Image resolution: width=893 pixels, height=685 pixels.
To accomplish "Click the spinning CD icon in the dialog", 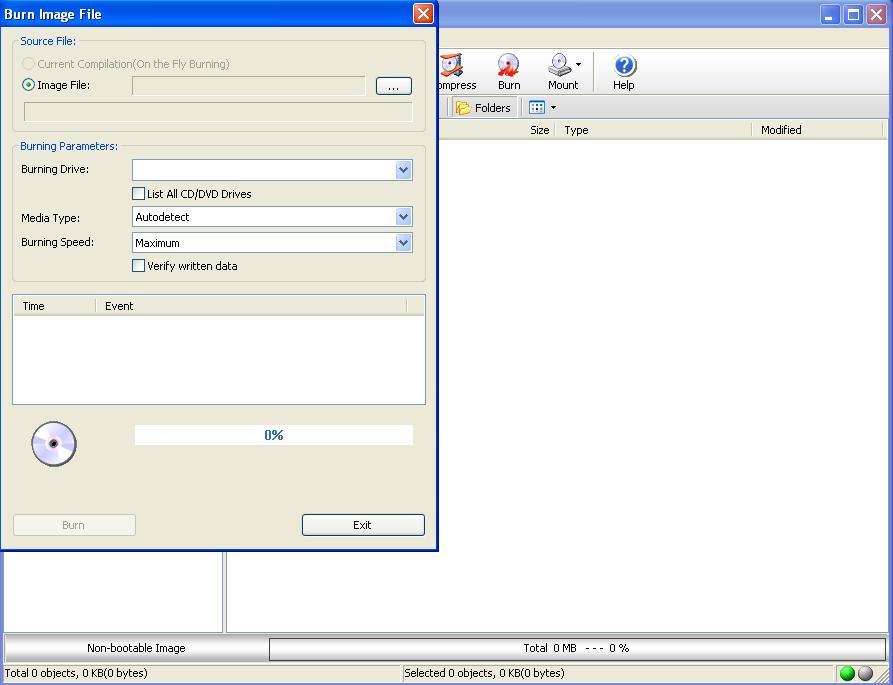I will tap(54, 444).
